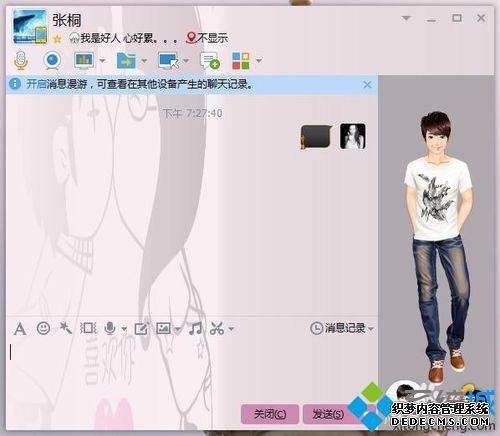
Task: Open the colorful apps grid icon
Action: (x=241, y=61)
